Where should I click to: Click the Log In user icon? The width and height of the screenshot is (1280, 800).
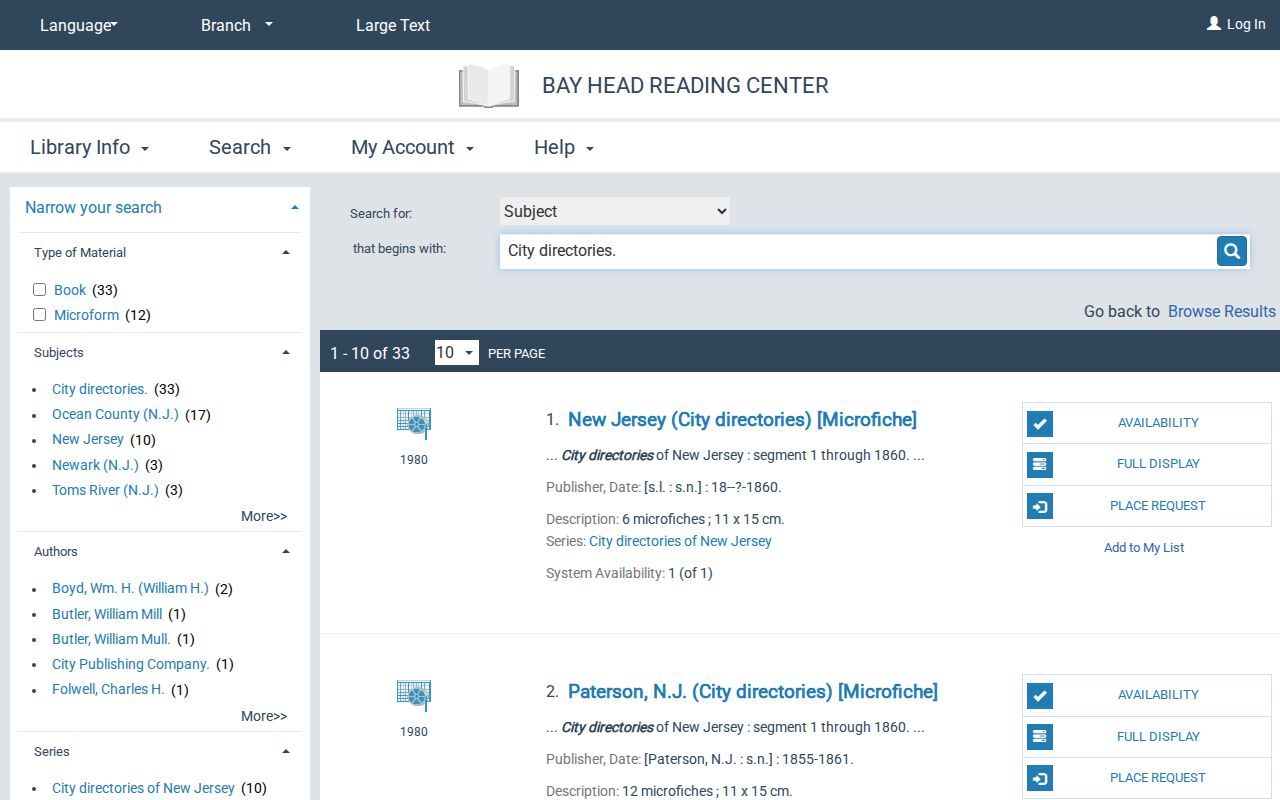pos(1214,23)
